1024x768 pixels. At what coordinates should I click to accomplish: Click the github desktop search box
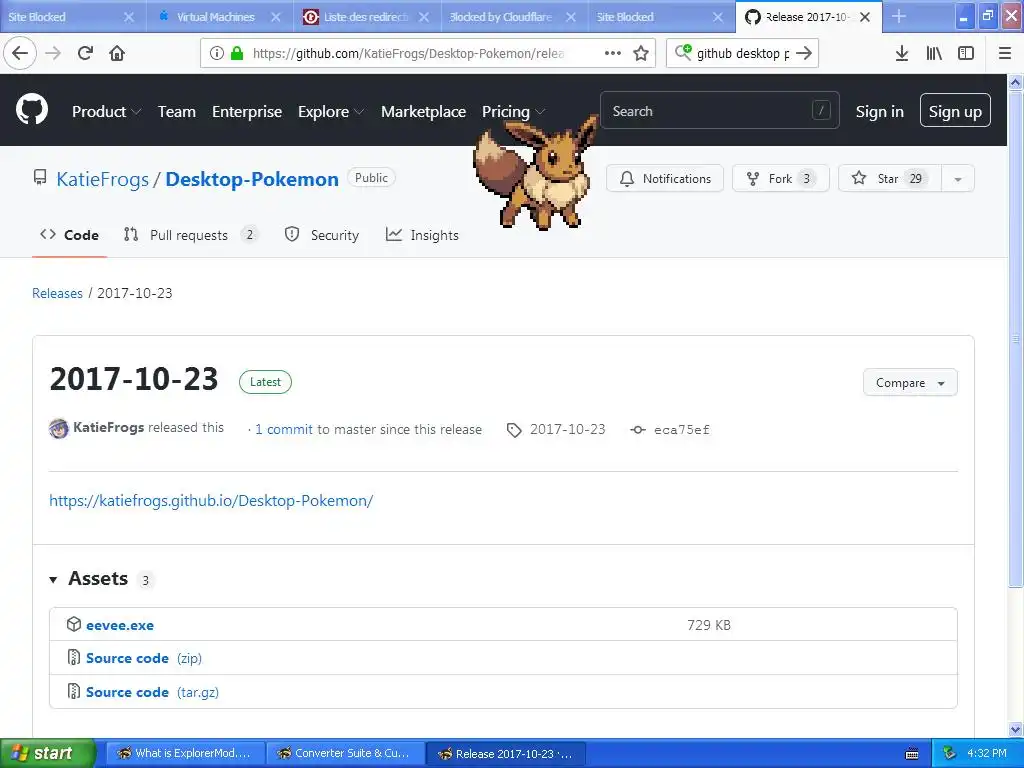(742, 53)
